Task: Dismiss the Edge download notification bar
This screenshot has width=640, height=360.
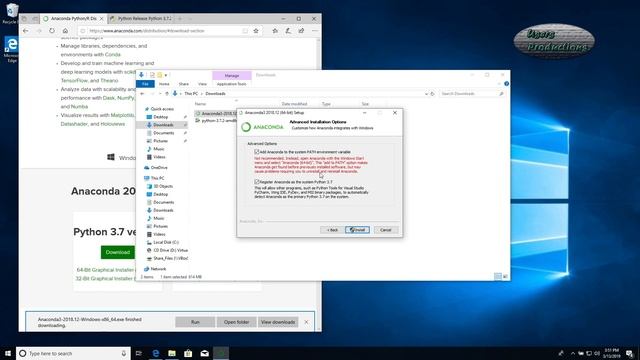Action: pos(306,322)
